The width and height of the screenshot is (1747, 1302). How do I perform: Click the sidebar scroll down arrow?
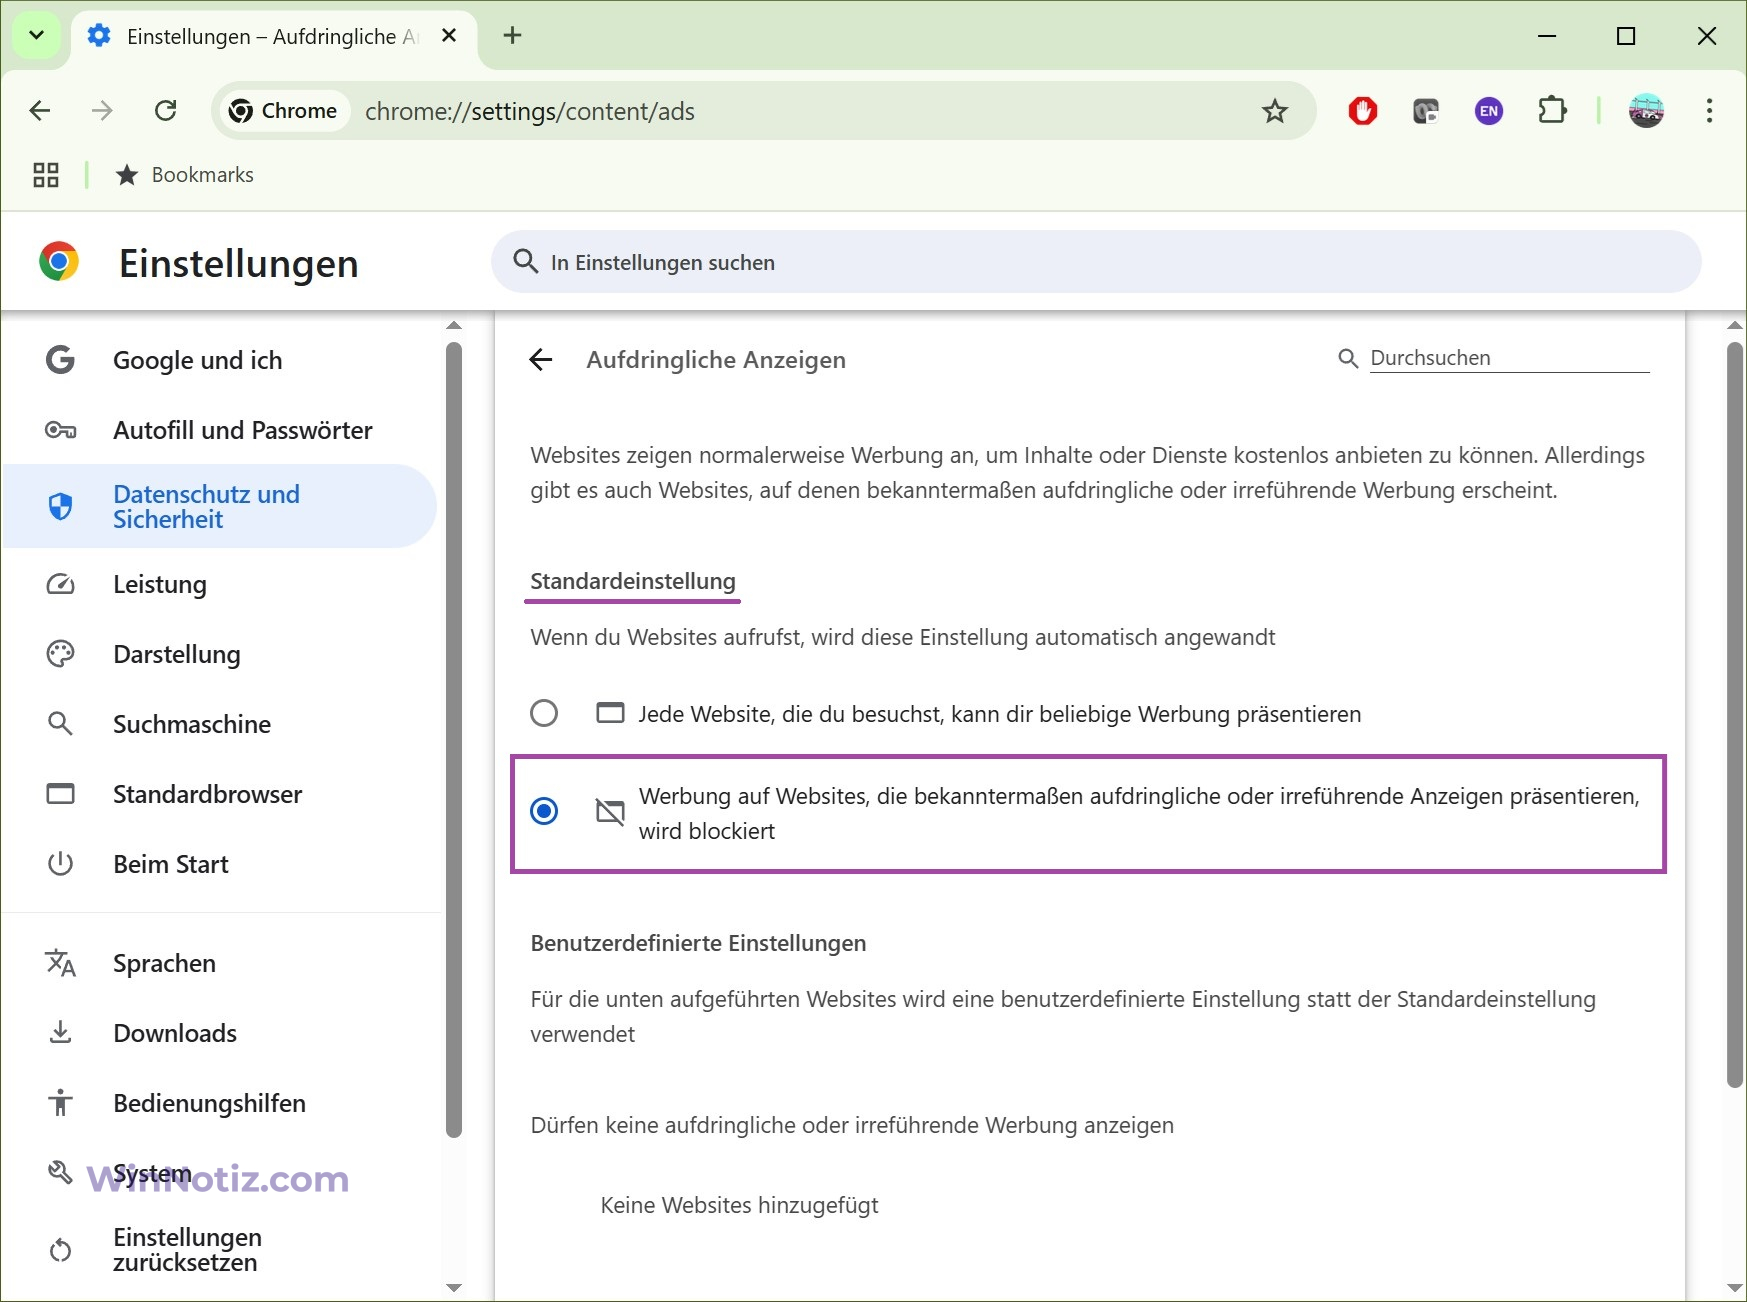click(x=454, y=1288)
